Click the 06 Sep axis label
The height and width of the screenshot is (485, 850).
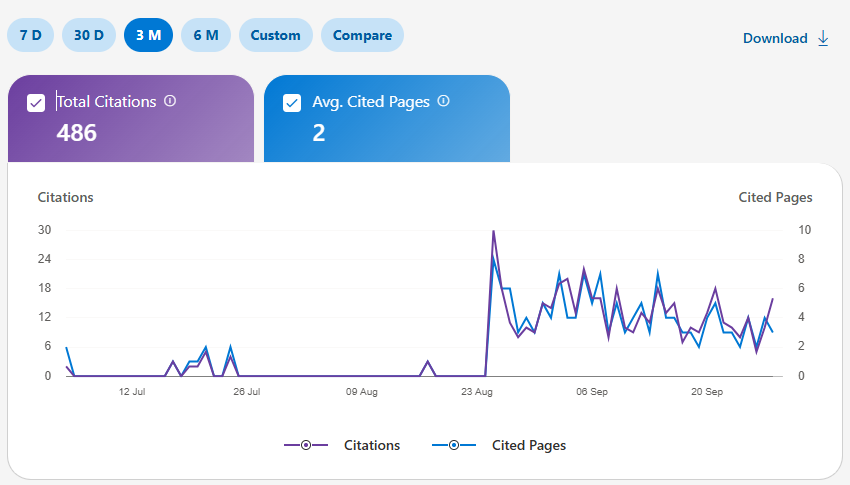pos(592,392)
